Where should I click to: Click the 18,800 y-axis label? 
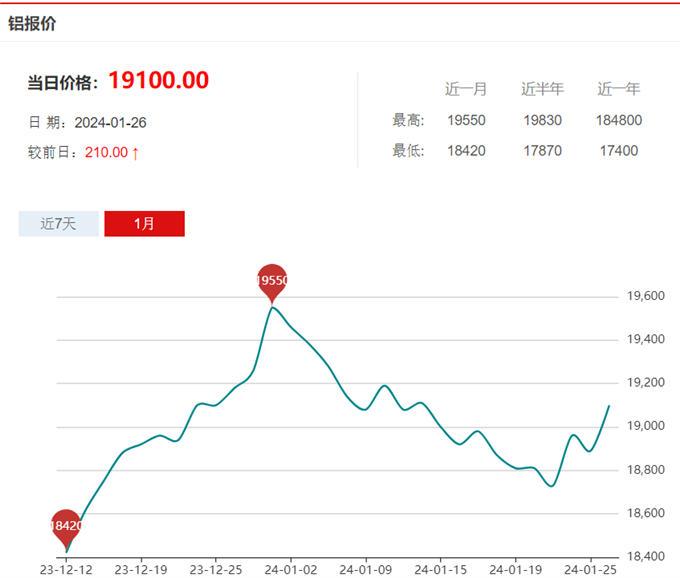tap(646, 470)
